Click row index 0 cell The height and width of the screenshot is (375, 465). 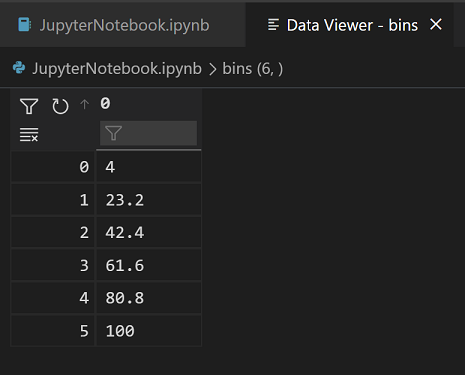pos(53,167)
